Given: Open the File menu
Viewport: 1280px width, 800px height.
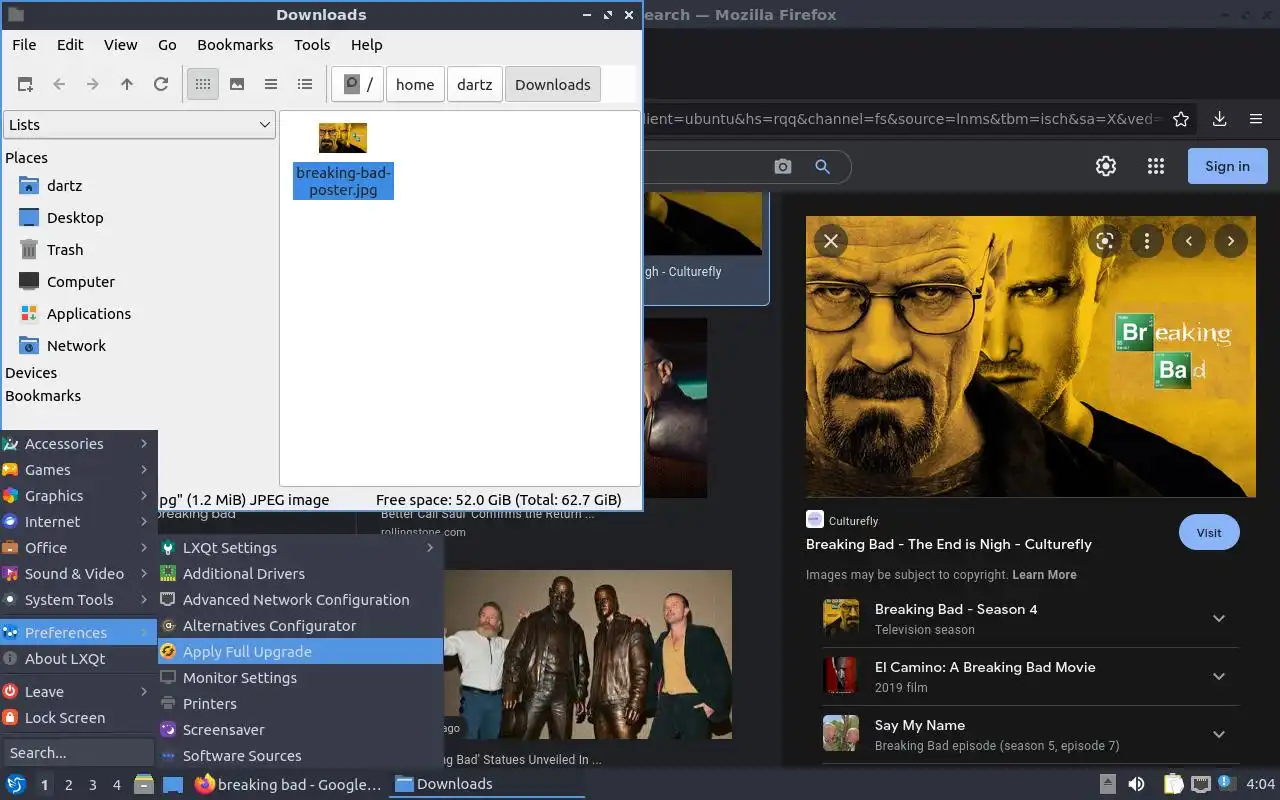Looking at the screenshot, I should (x=24, y=45).
